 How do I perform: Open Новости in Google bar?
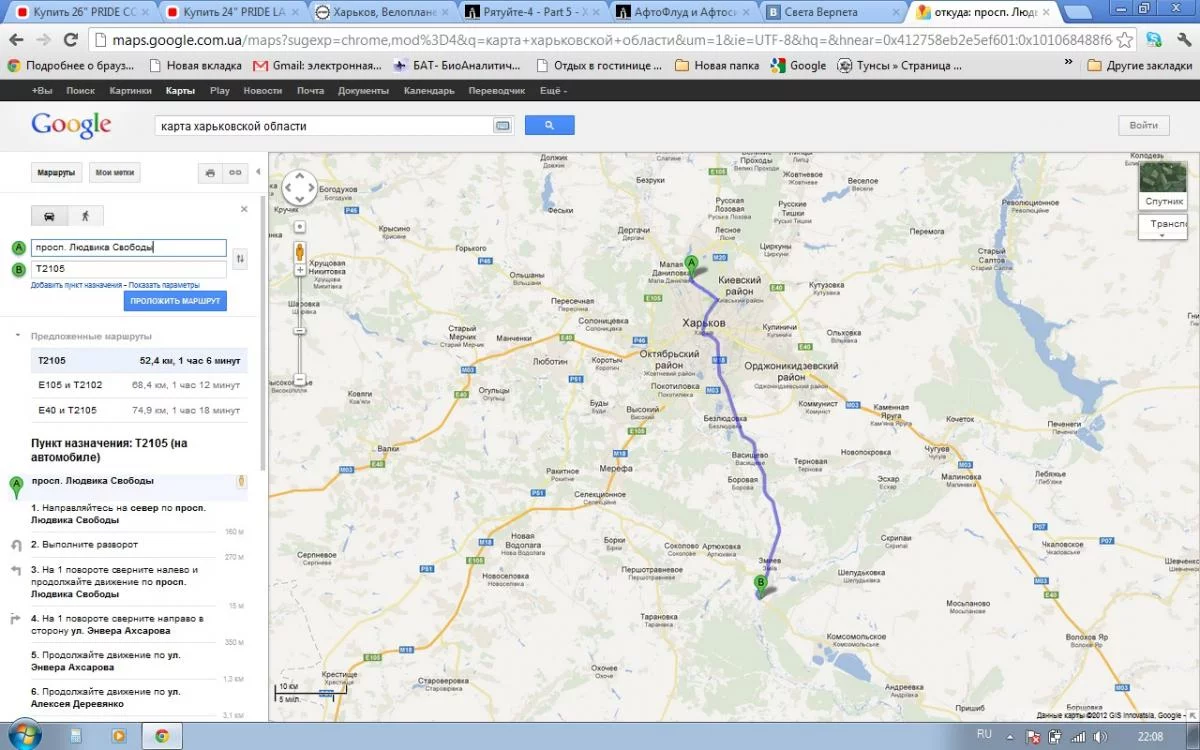(x=262, y=90)
